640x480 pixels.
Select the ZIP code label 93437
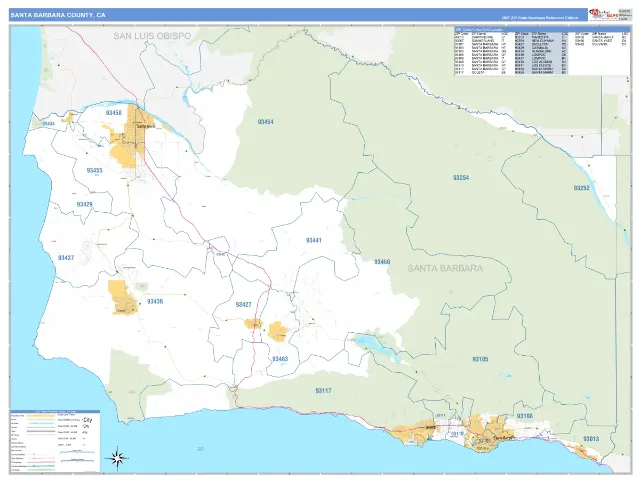tap(66, 258)
